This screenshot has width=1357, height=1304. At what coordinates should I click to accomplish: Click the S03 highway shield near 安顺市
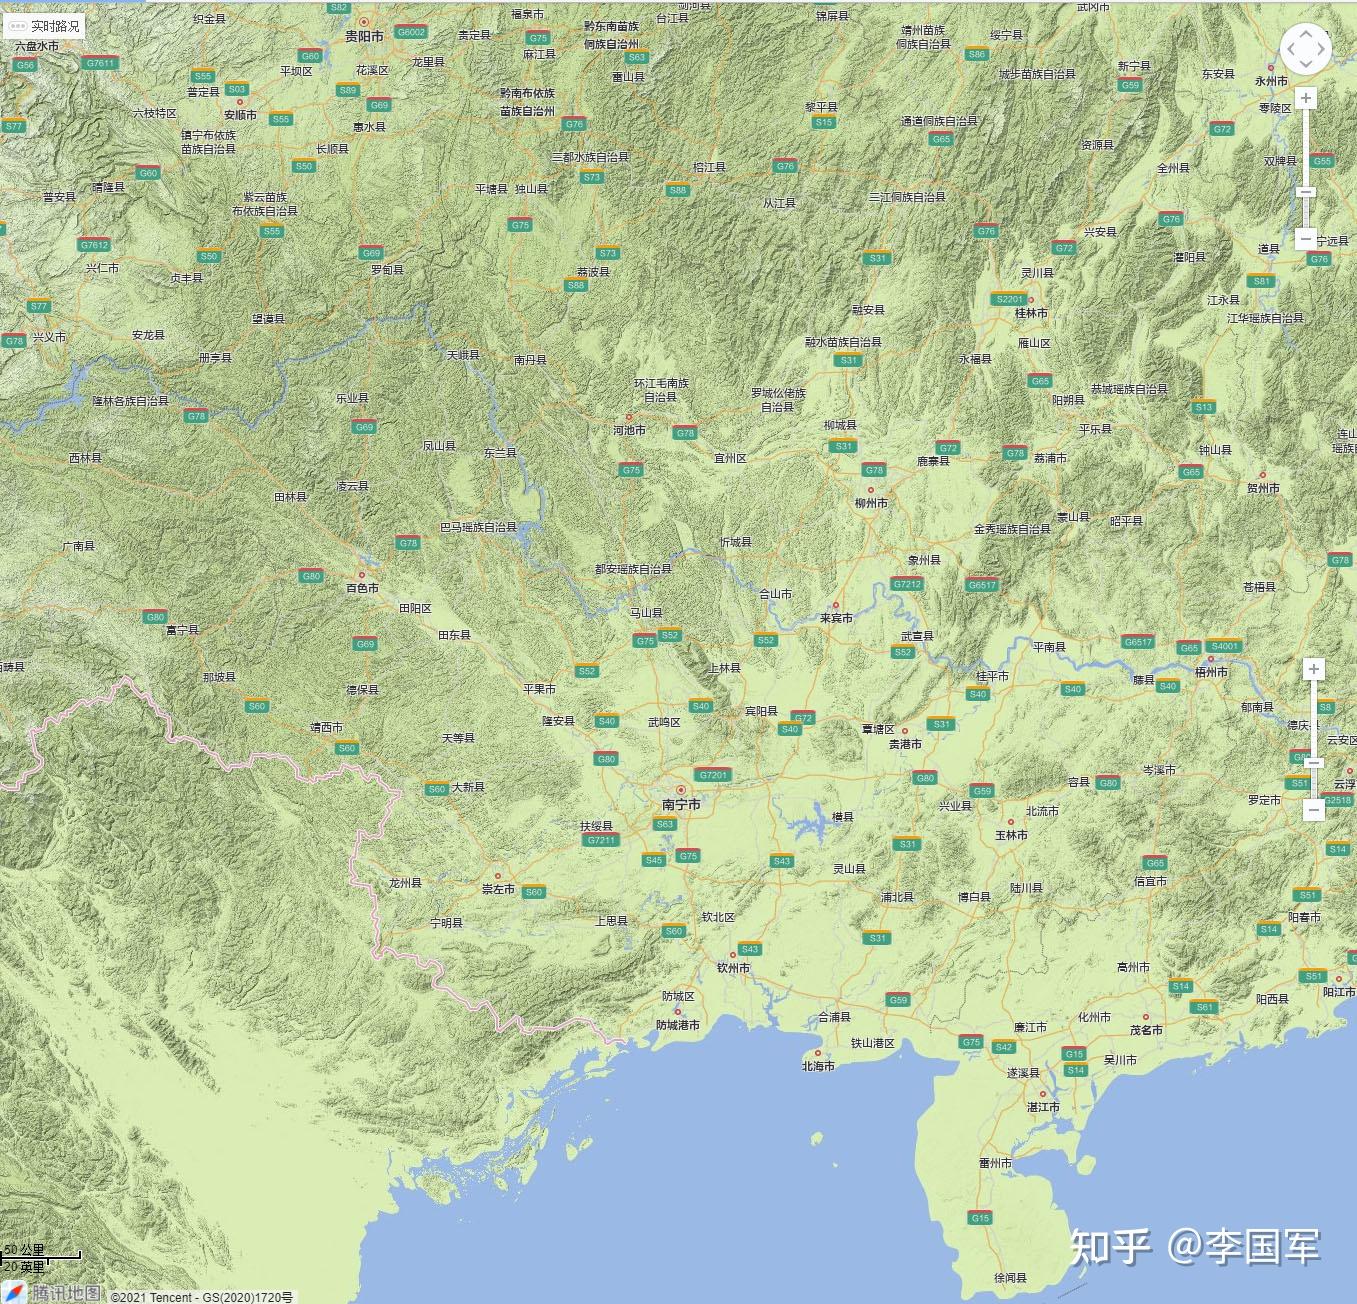tap(237, 89)
